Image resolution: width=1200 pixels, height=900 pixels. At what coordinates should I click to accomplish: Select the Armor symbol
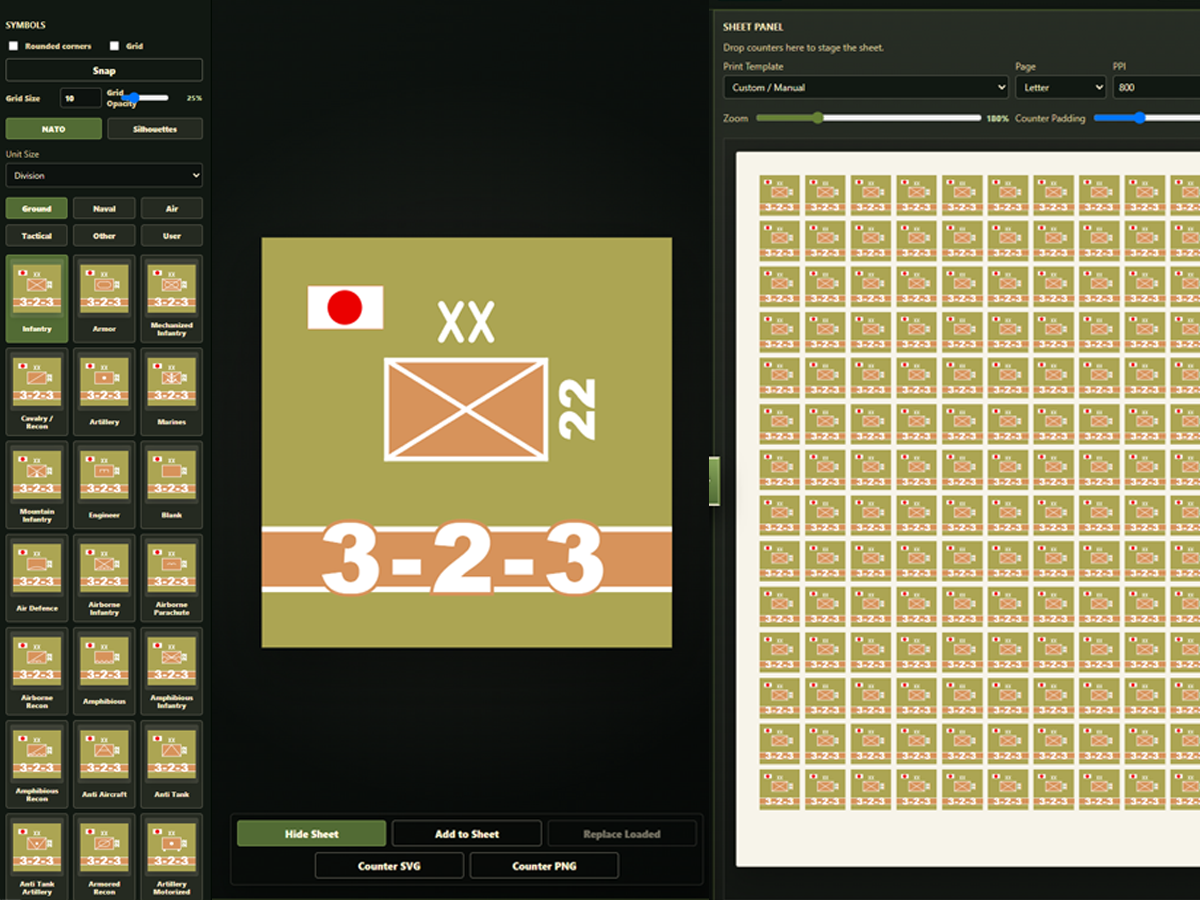[x=104, y=299]
